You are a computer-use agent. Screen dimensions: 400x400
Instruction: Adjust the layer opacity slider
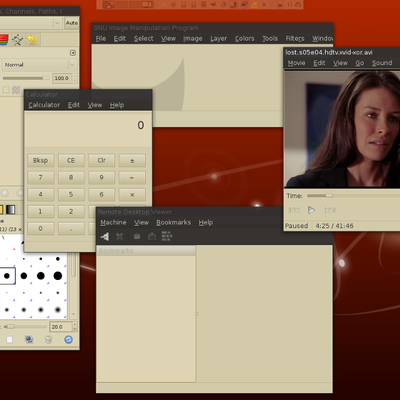coord(26,78)
